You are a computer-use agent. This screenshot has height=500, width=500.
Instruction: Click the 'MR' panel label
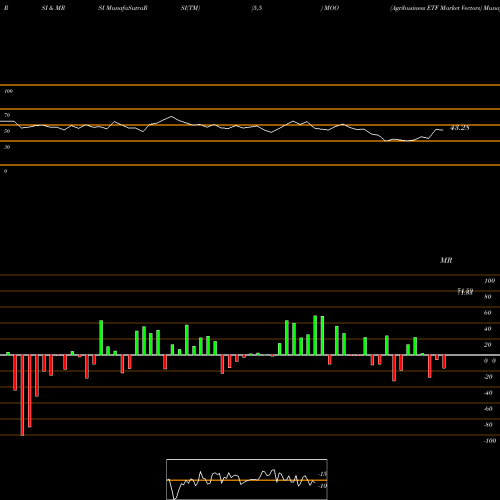tap(446, 260)
